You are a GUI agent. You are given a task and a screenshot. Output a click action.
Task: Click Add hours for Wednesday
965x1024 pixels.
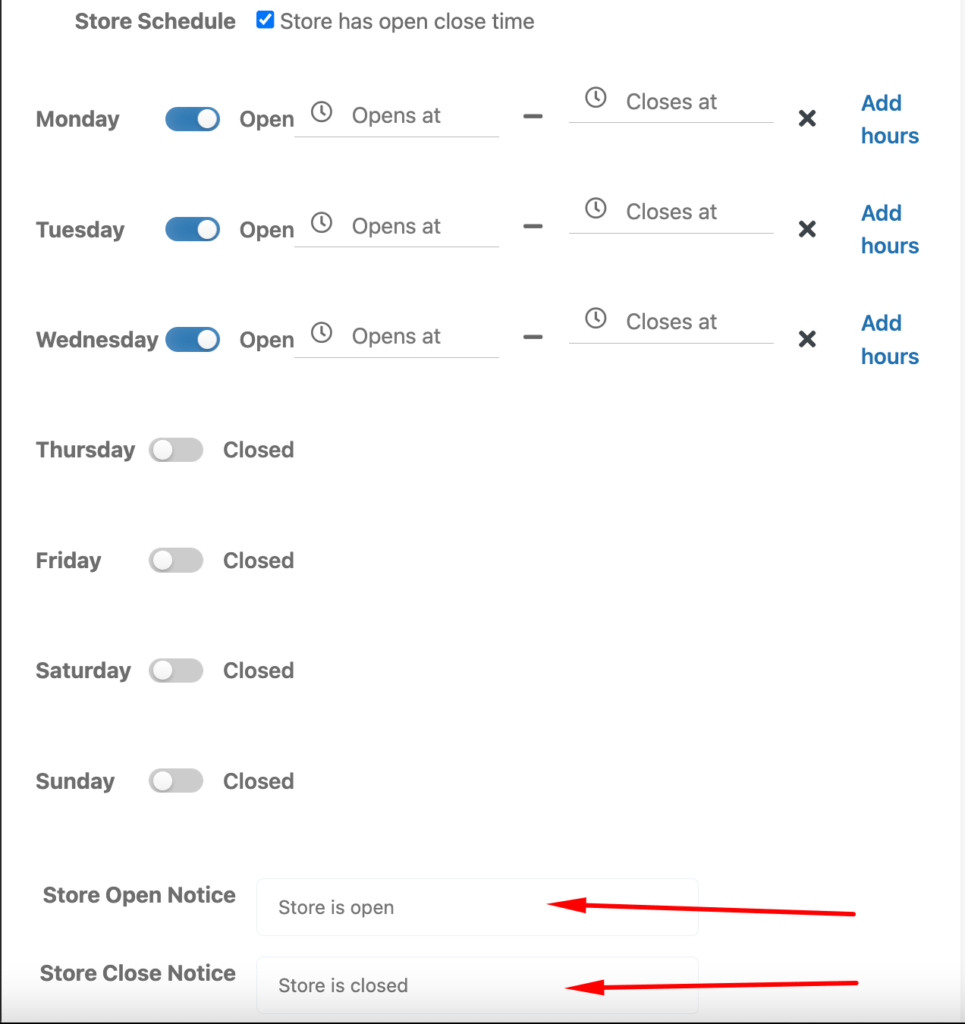(x=888, y=339)
